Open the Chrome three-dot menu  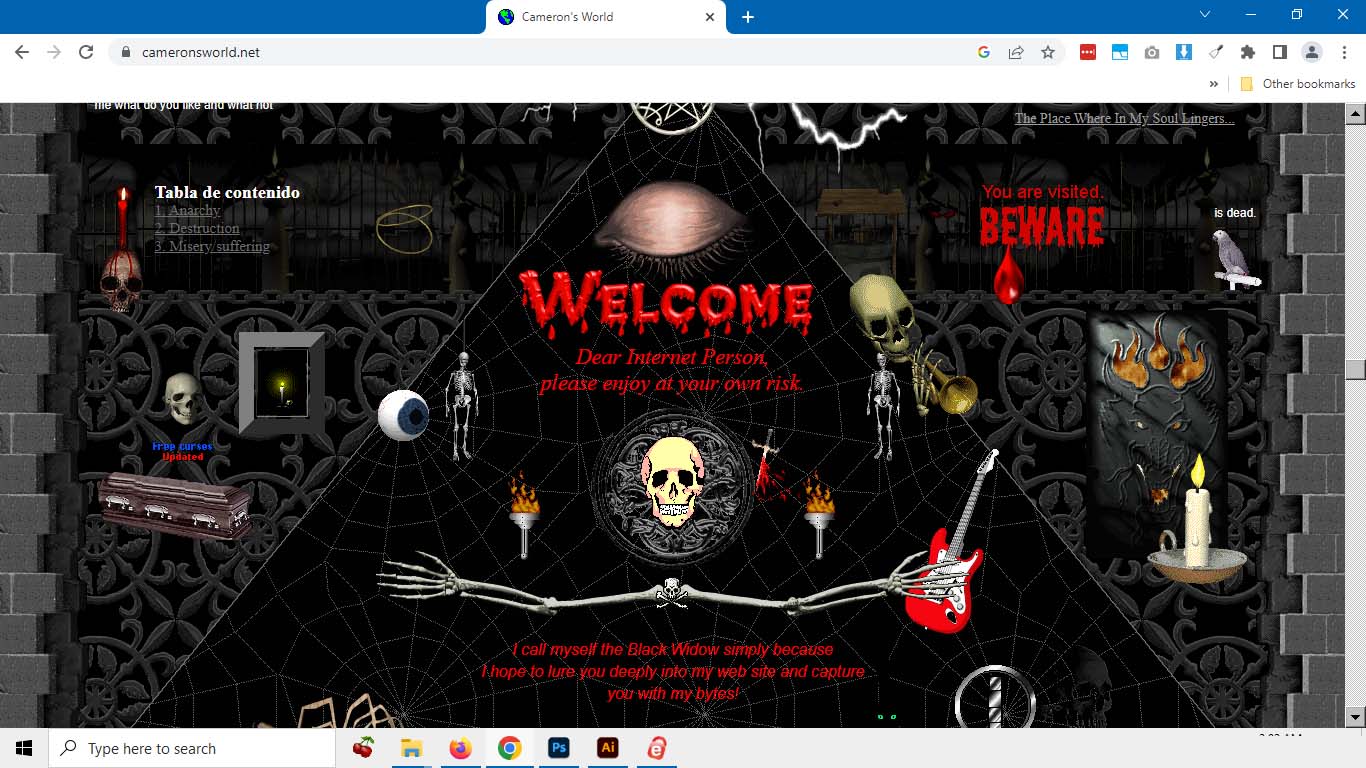[x=1342, y=52]
